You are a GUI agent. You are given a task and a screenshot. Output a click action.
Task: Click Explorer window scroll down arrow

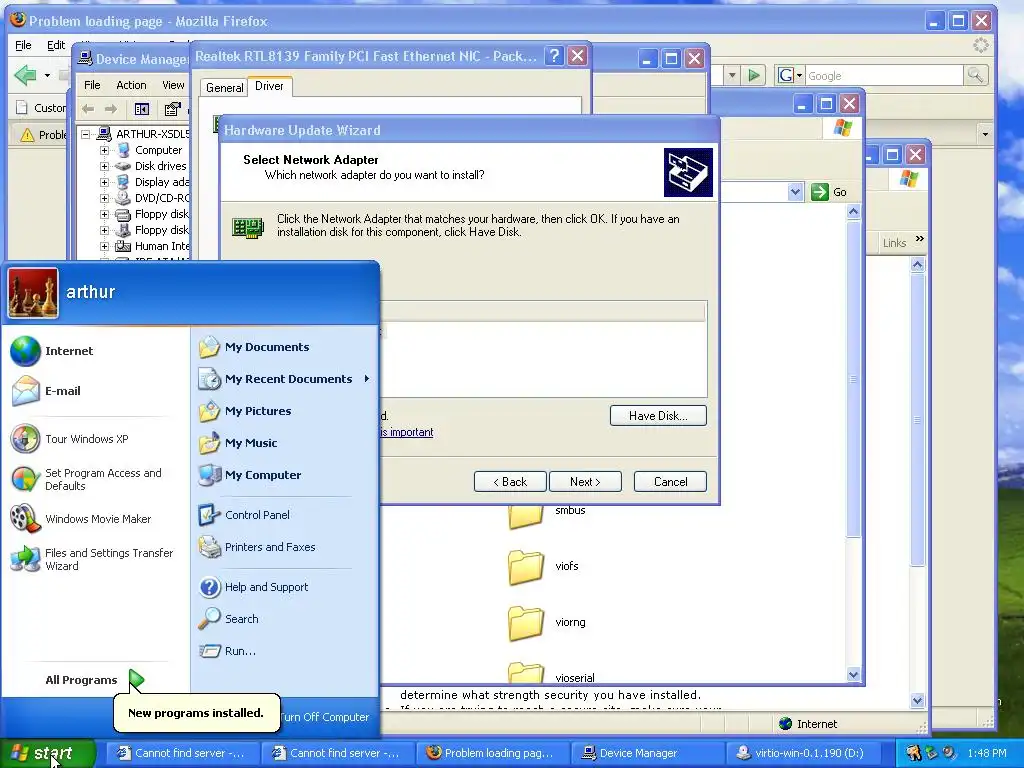pyautogui.click(x=853, y=675)
